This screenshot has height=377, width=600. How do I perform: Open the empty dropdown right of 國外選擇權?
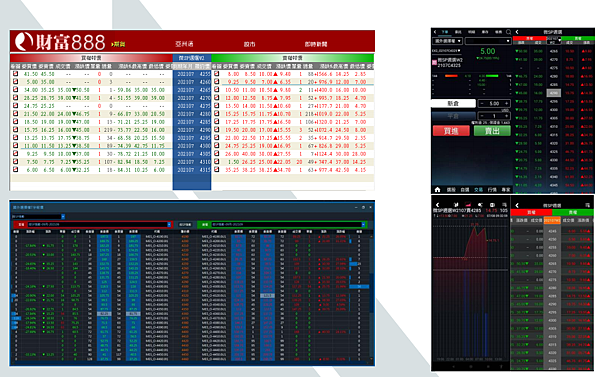point(488,41)
